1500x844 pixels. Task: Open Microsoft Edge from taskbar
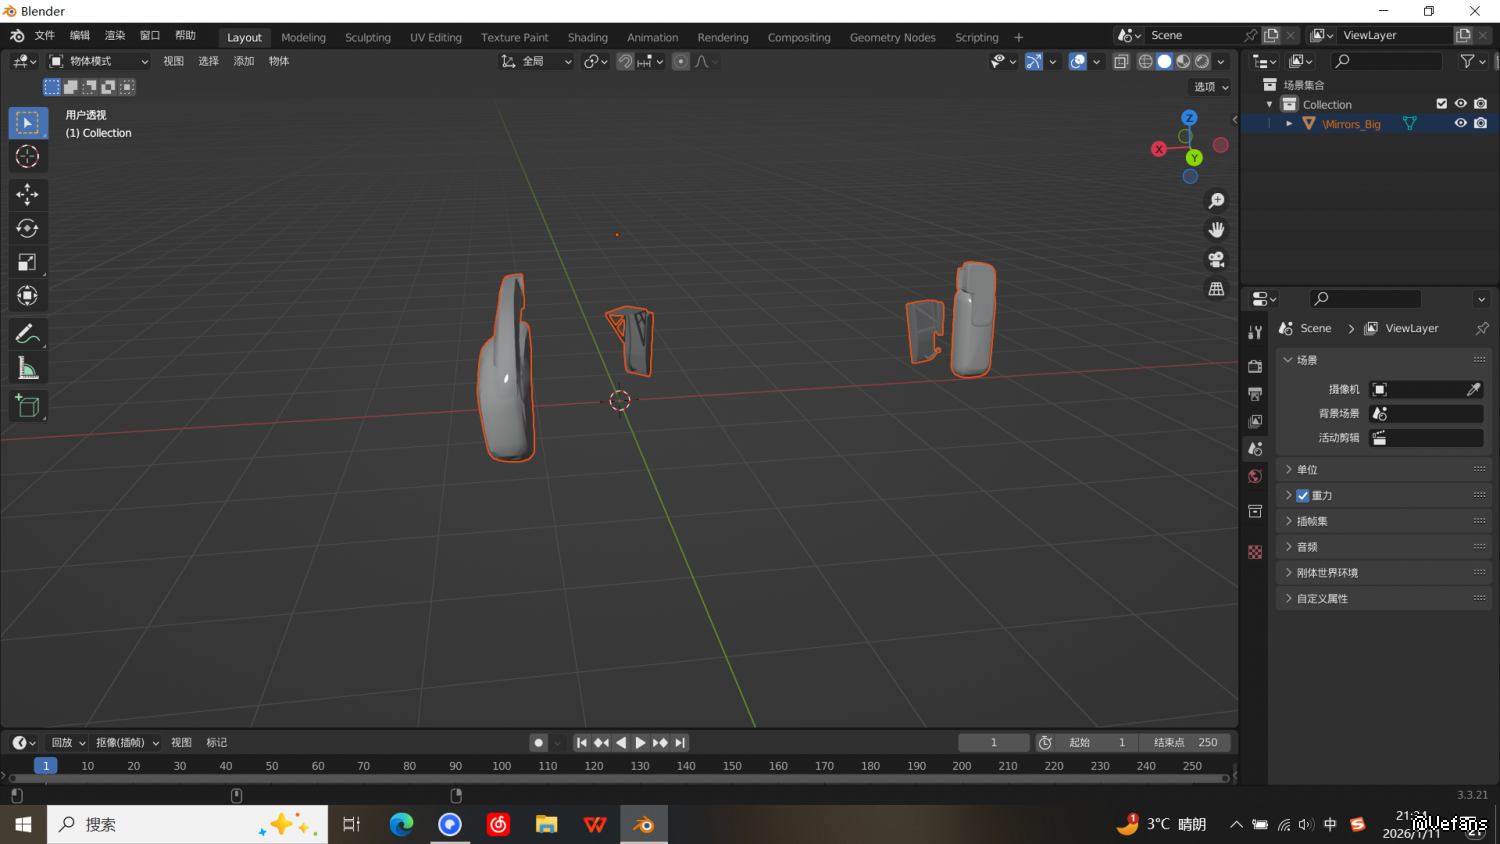click(x=401, y=825)
